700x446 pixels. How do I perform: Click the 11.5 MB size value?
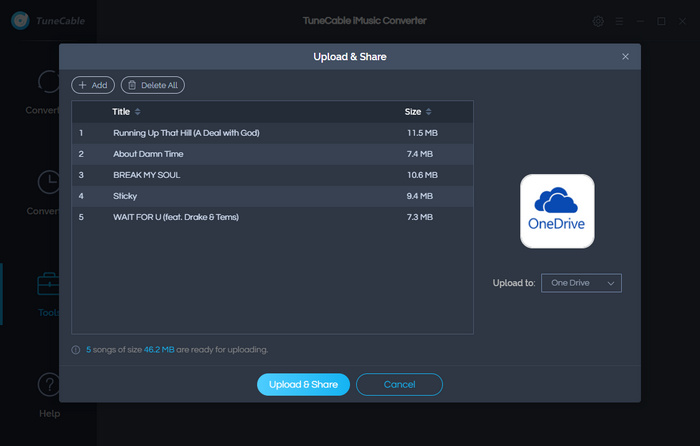(422, 133)
